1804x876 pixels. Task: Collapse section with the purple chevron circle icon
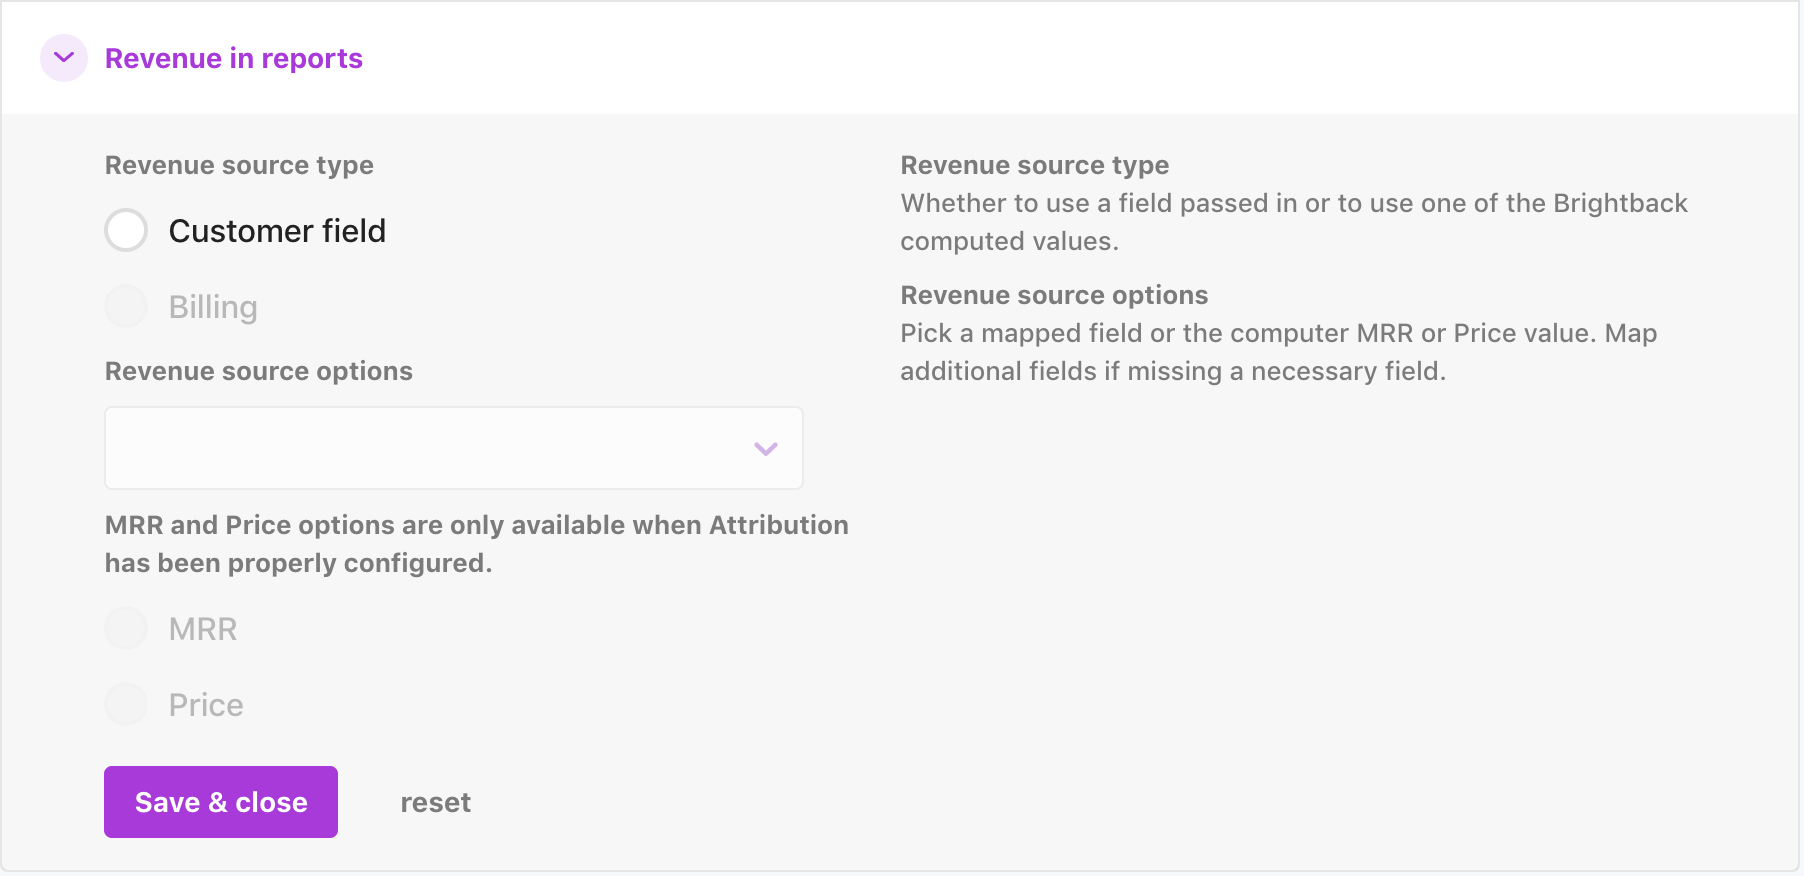coord(64,58)
